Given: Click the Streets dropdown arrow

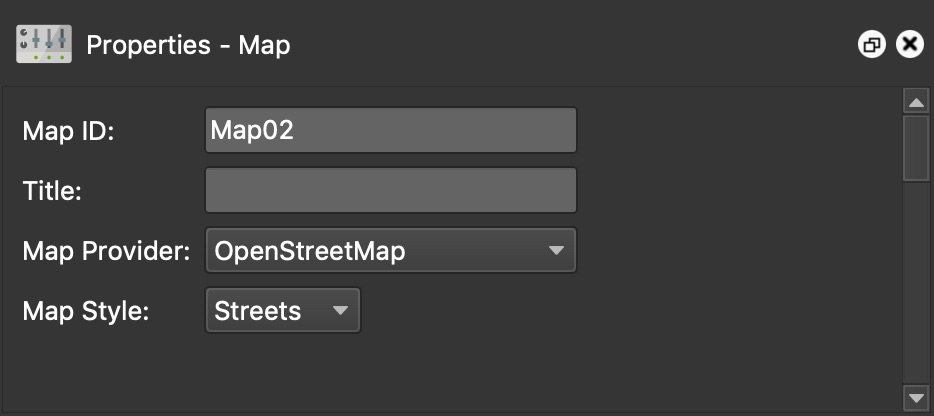Looking at the screenshot, I should pos(340,311).
